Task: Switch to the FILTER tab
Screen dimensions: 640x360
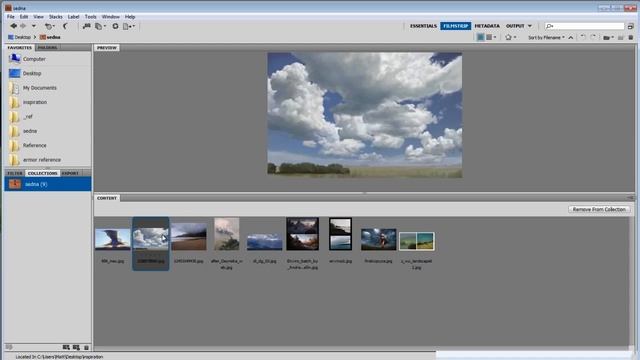Action: [15, 173]
